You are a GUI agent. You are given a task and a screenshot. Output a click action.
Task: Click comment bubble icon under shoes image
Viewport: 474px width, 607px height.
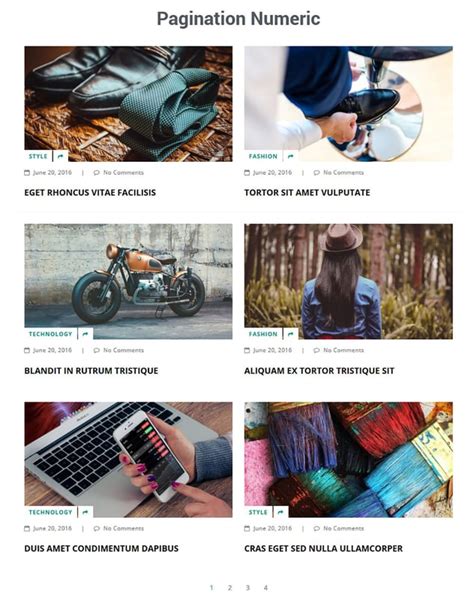click(x=96, y=173)
